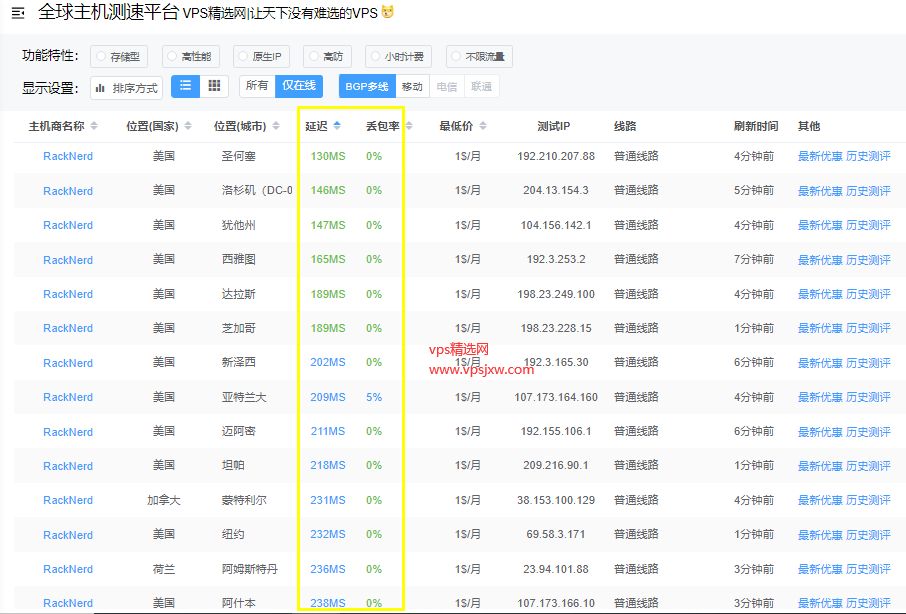Image resolution: width=906 pixels, height=614 pixels.
Task: Switch to list view icon
Action: [x=185, y=86]
